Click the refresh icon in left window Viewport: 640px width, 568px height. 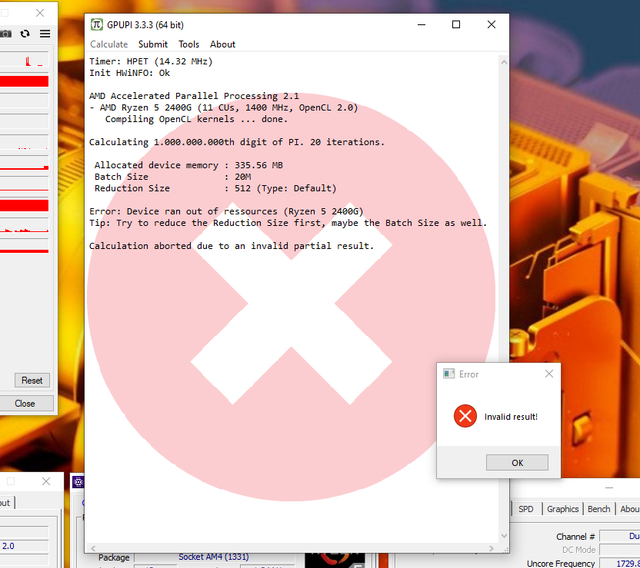point(25,34)
